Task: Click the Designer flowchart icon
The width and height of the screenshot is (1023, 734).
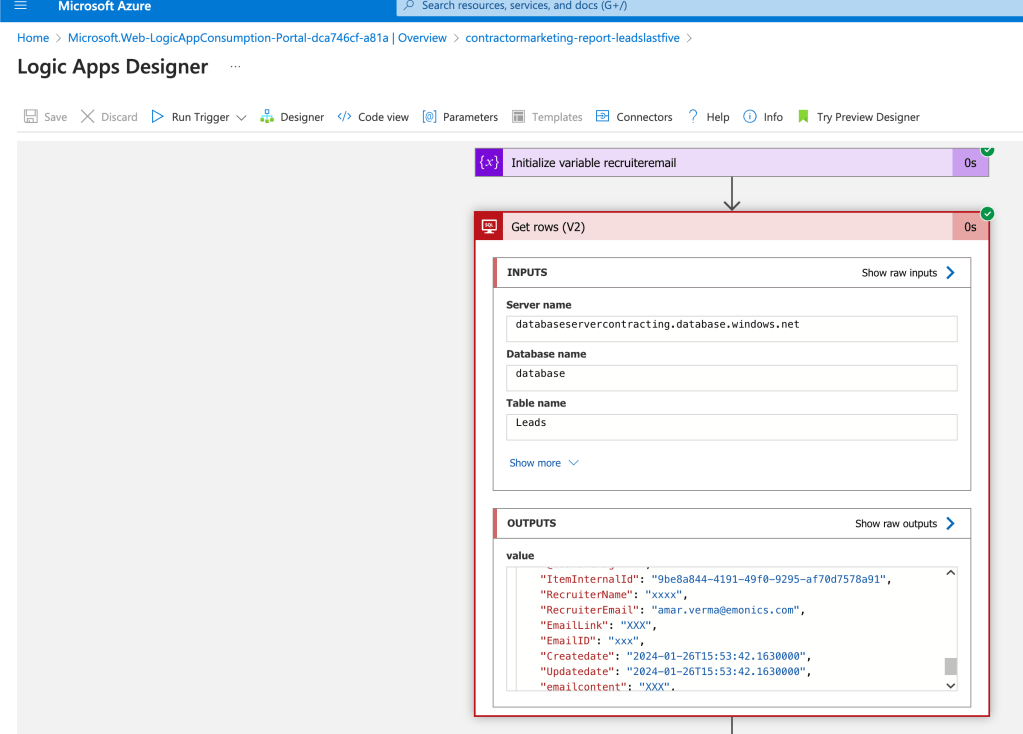Action: [x=267, y=117]
